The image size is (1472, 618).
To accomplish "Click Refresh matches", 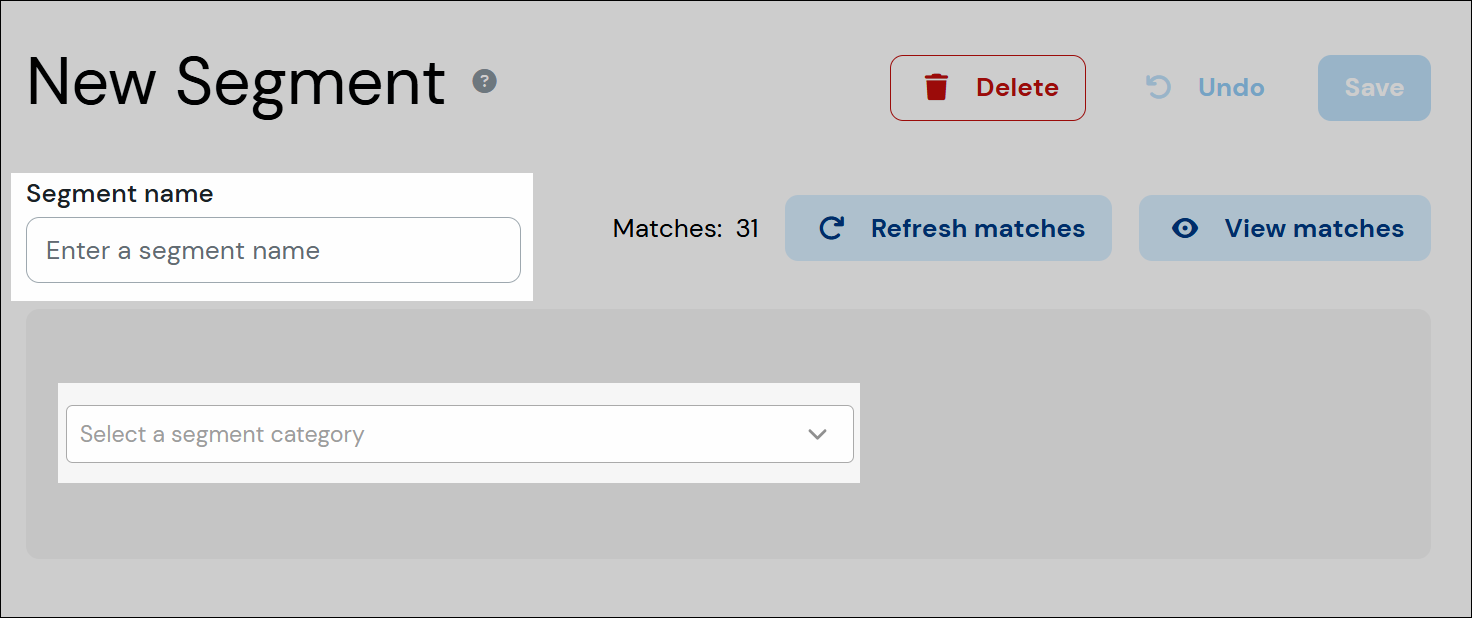I will [948, 228].
